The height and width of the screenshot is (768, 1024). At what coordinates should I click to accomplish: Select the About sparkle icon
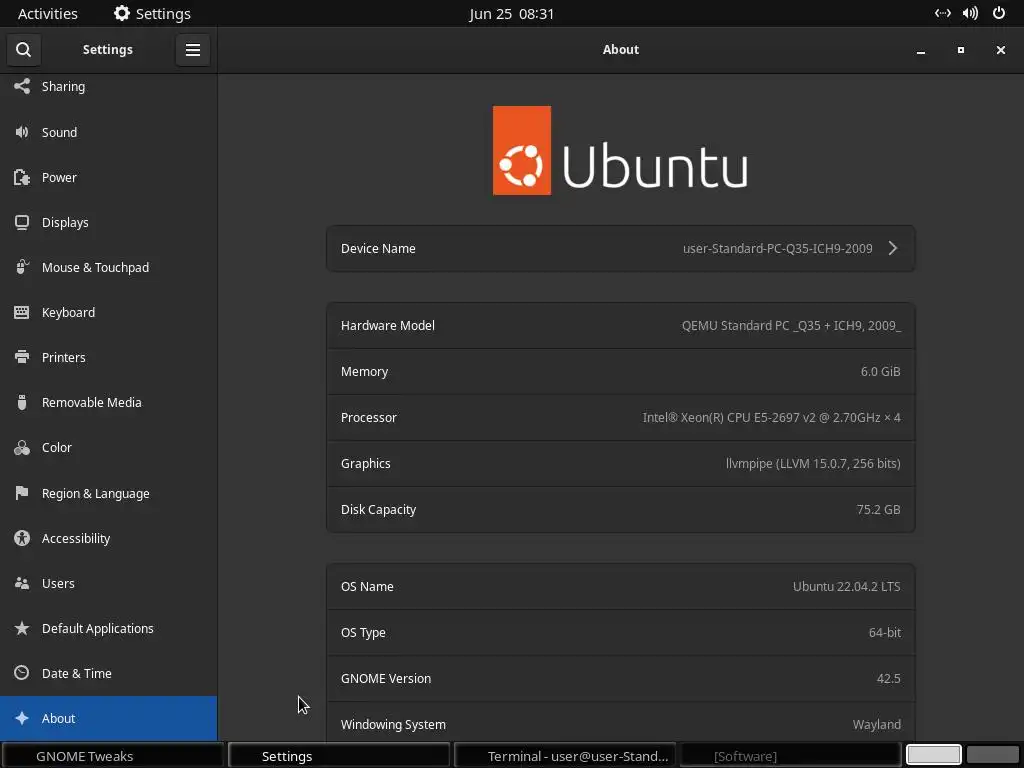(22, 718)
